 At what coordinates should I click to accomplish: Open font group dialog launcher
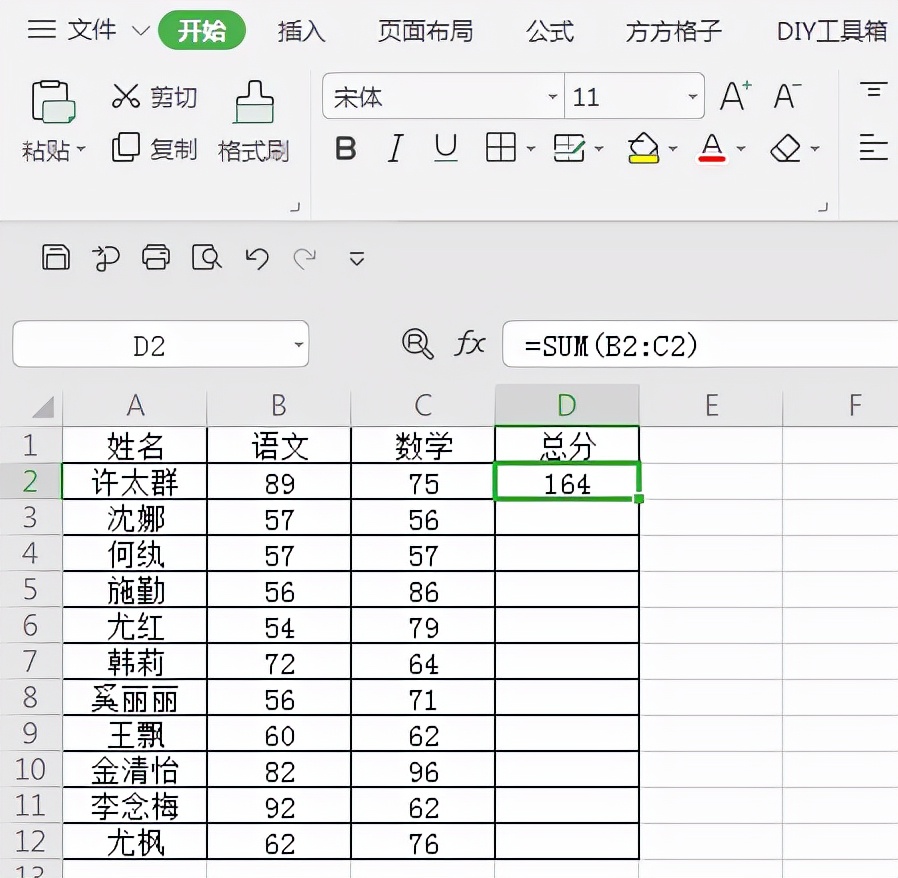pos(824,207)
